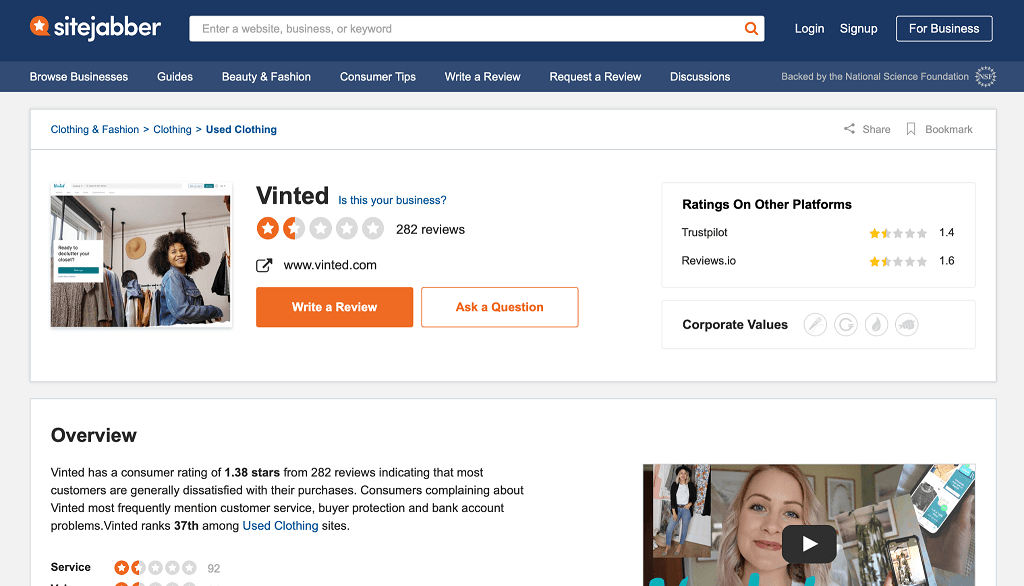Click the Ask a Question button
This screenshot has width=1024, height=586.
(500, 307)
